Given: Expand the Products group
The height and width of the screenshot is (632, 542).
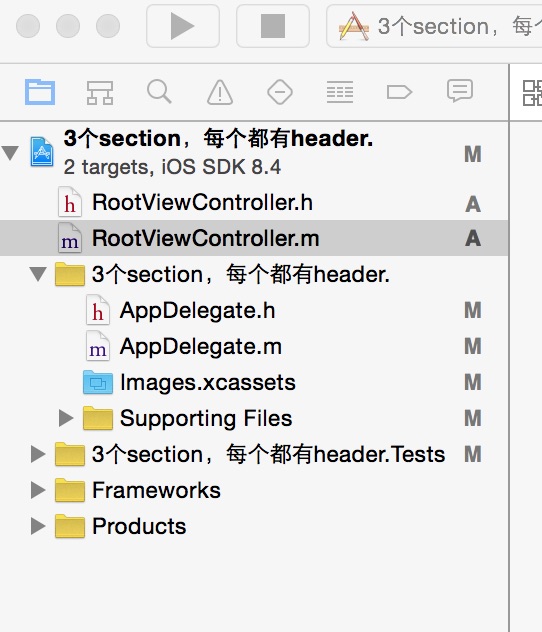Looking at the screenshot, I should (x=38, y=526).
